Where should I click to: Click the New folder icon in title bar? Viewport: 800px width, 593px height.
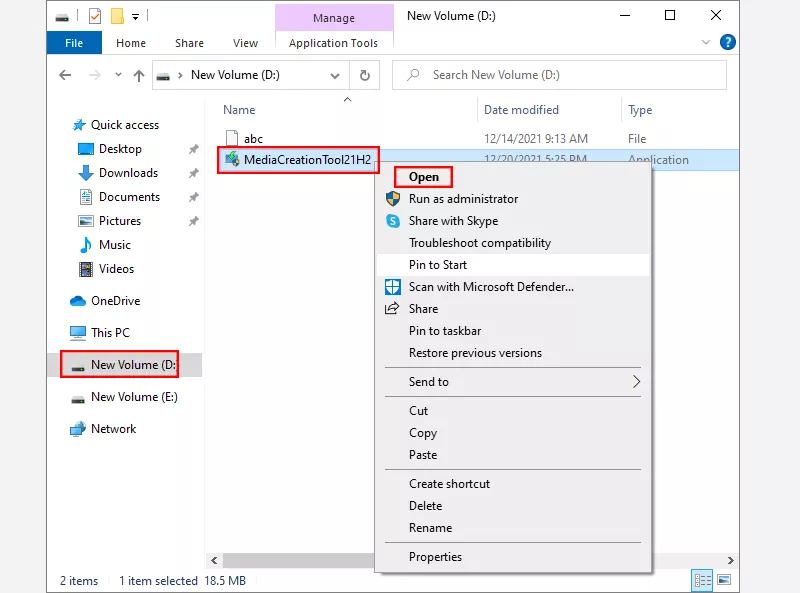(x=117, y=16)
